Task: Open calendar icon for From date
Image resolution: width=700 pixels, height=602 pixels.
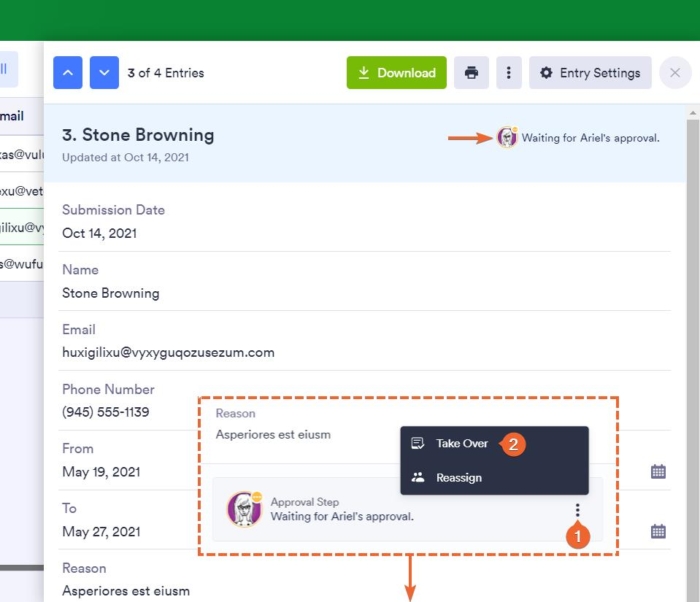Action: 658,471
